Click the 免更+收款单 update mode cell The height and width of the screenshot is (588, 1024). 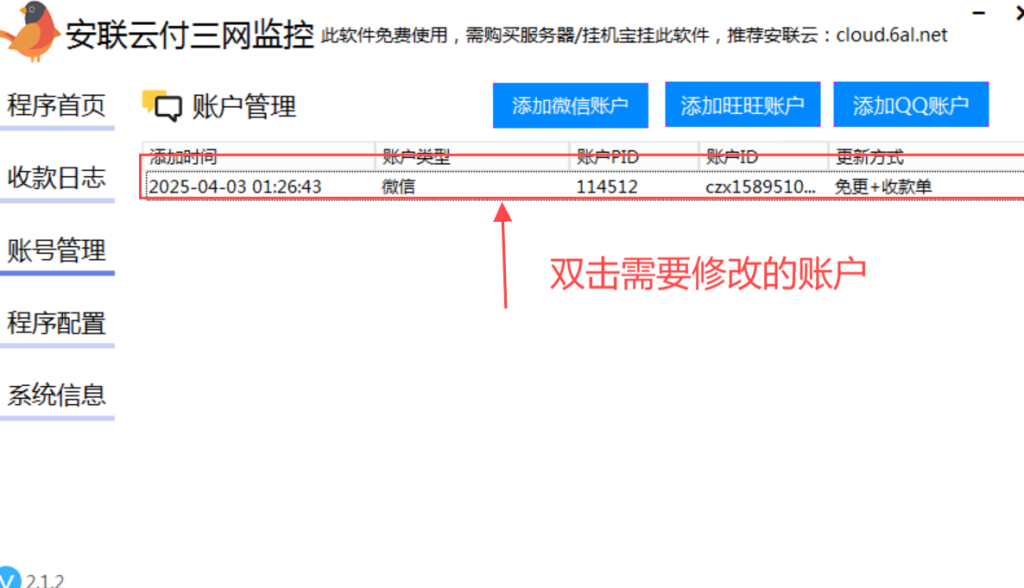tap(883, 187)
